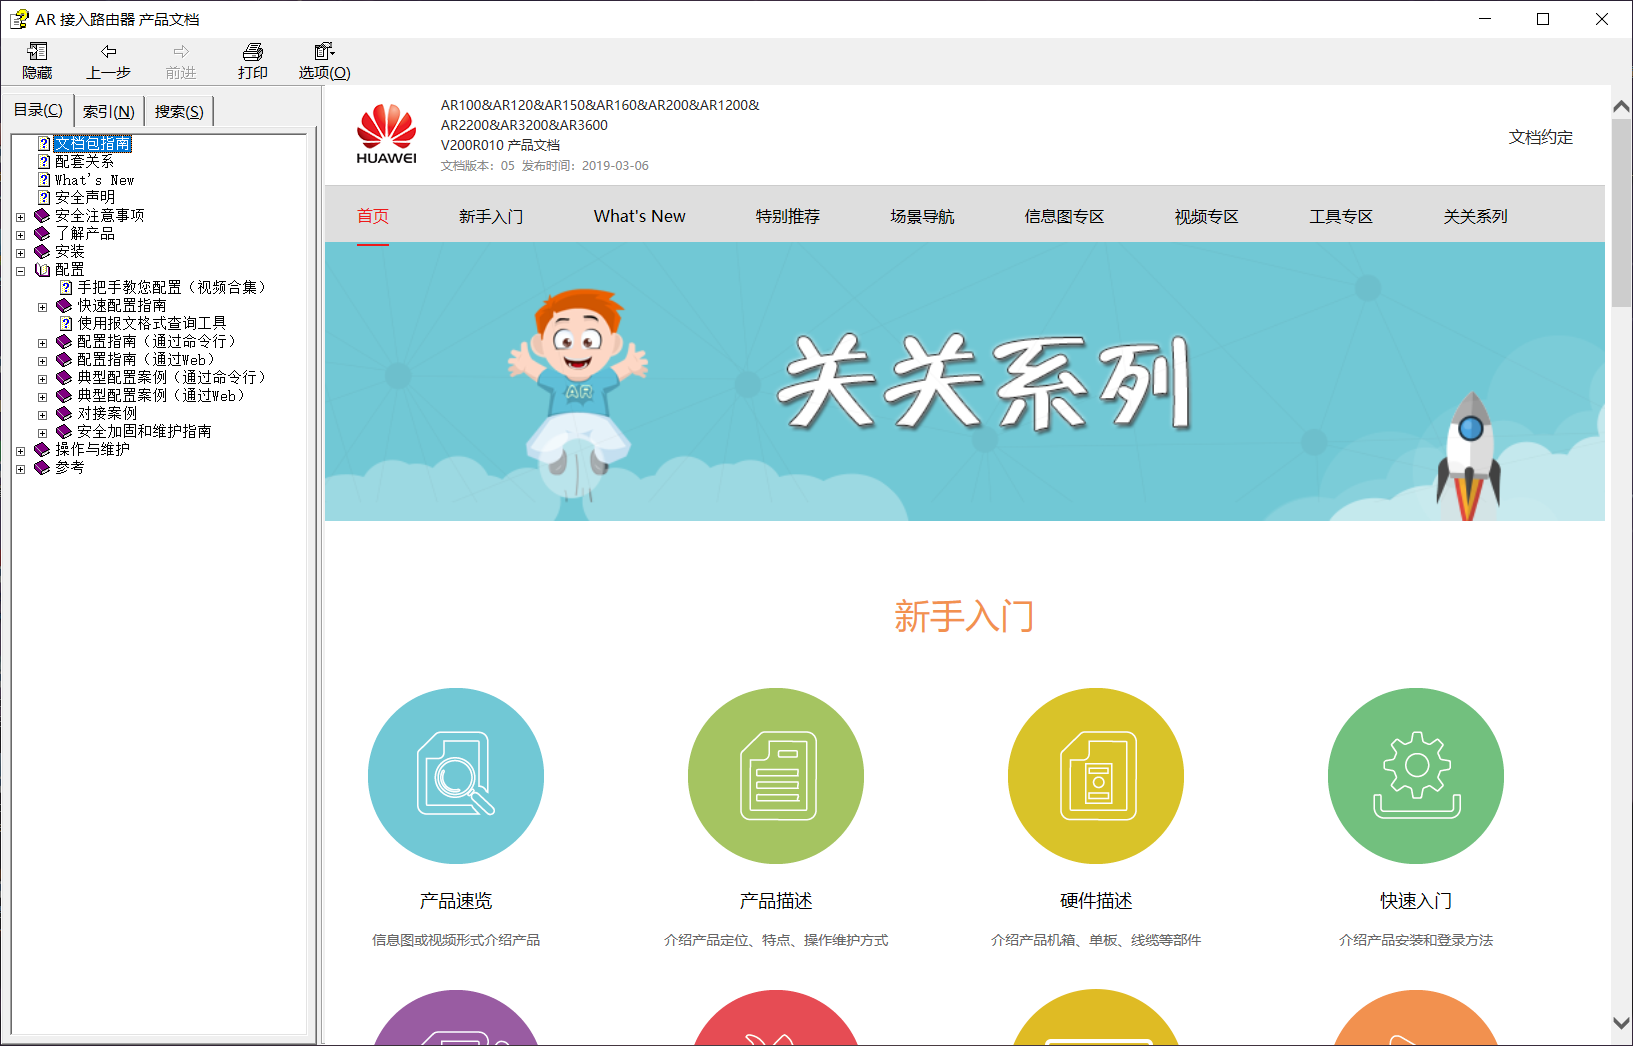
Task: Open the 产品速览 circle icon
Action: pyautogui.click(x=456, y=776)
